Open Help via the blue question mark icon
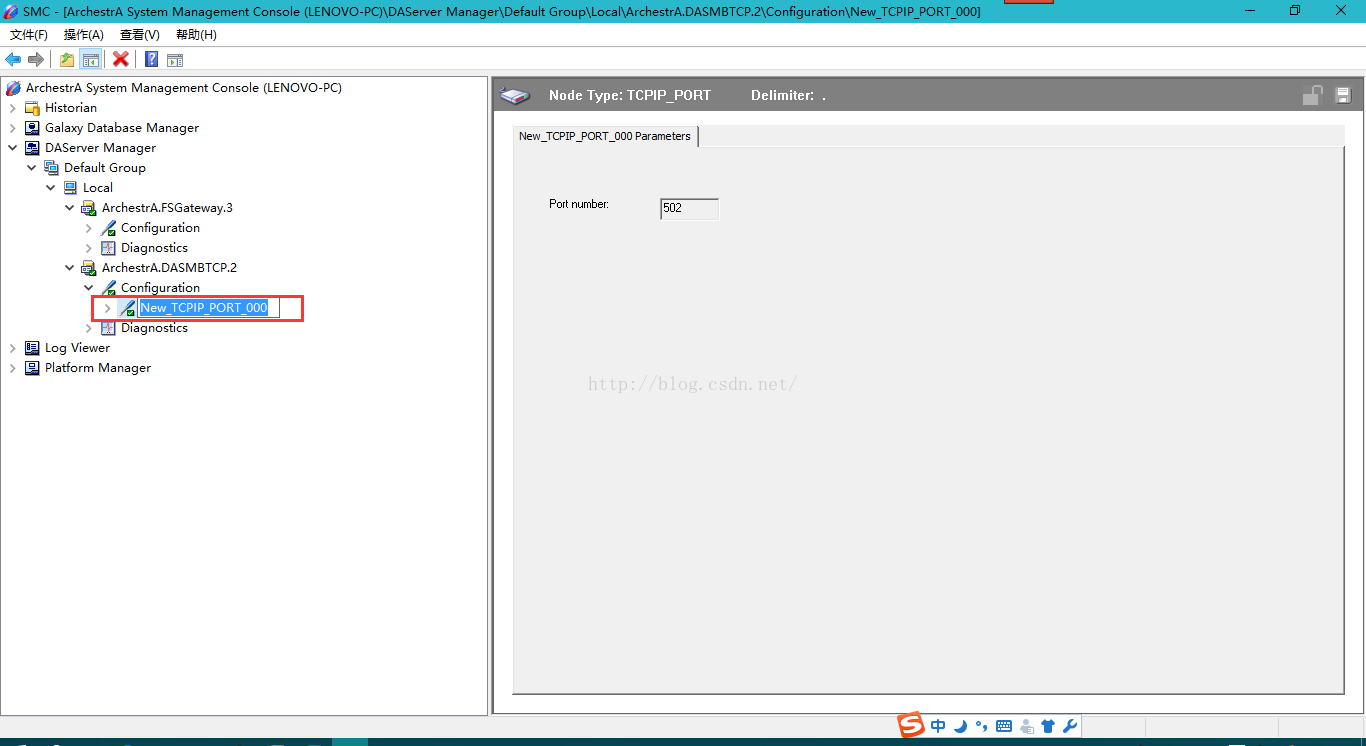The width and height of the screenshot is (1366, 746). [x=151, y=60]
